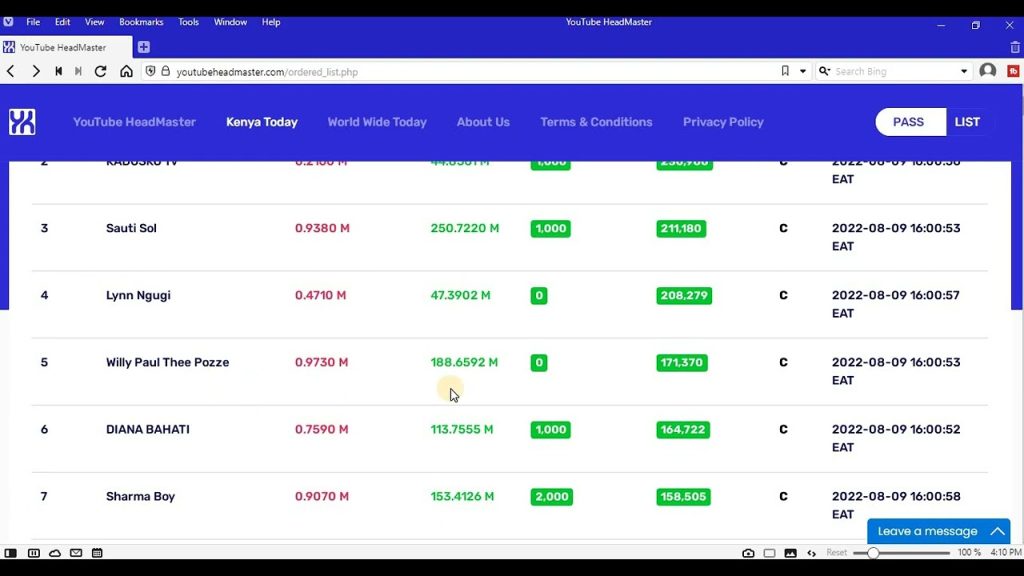Open a new tab
Screen dimensions: 1024x576
[144, 47]
